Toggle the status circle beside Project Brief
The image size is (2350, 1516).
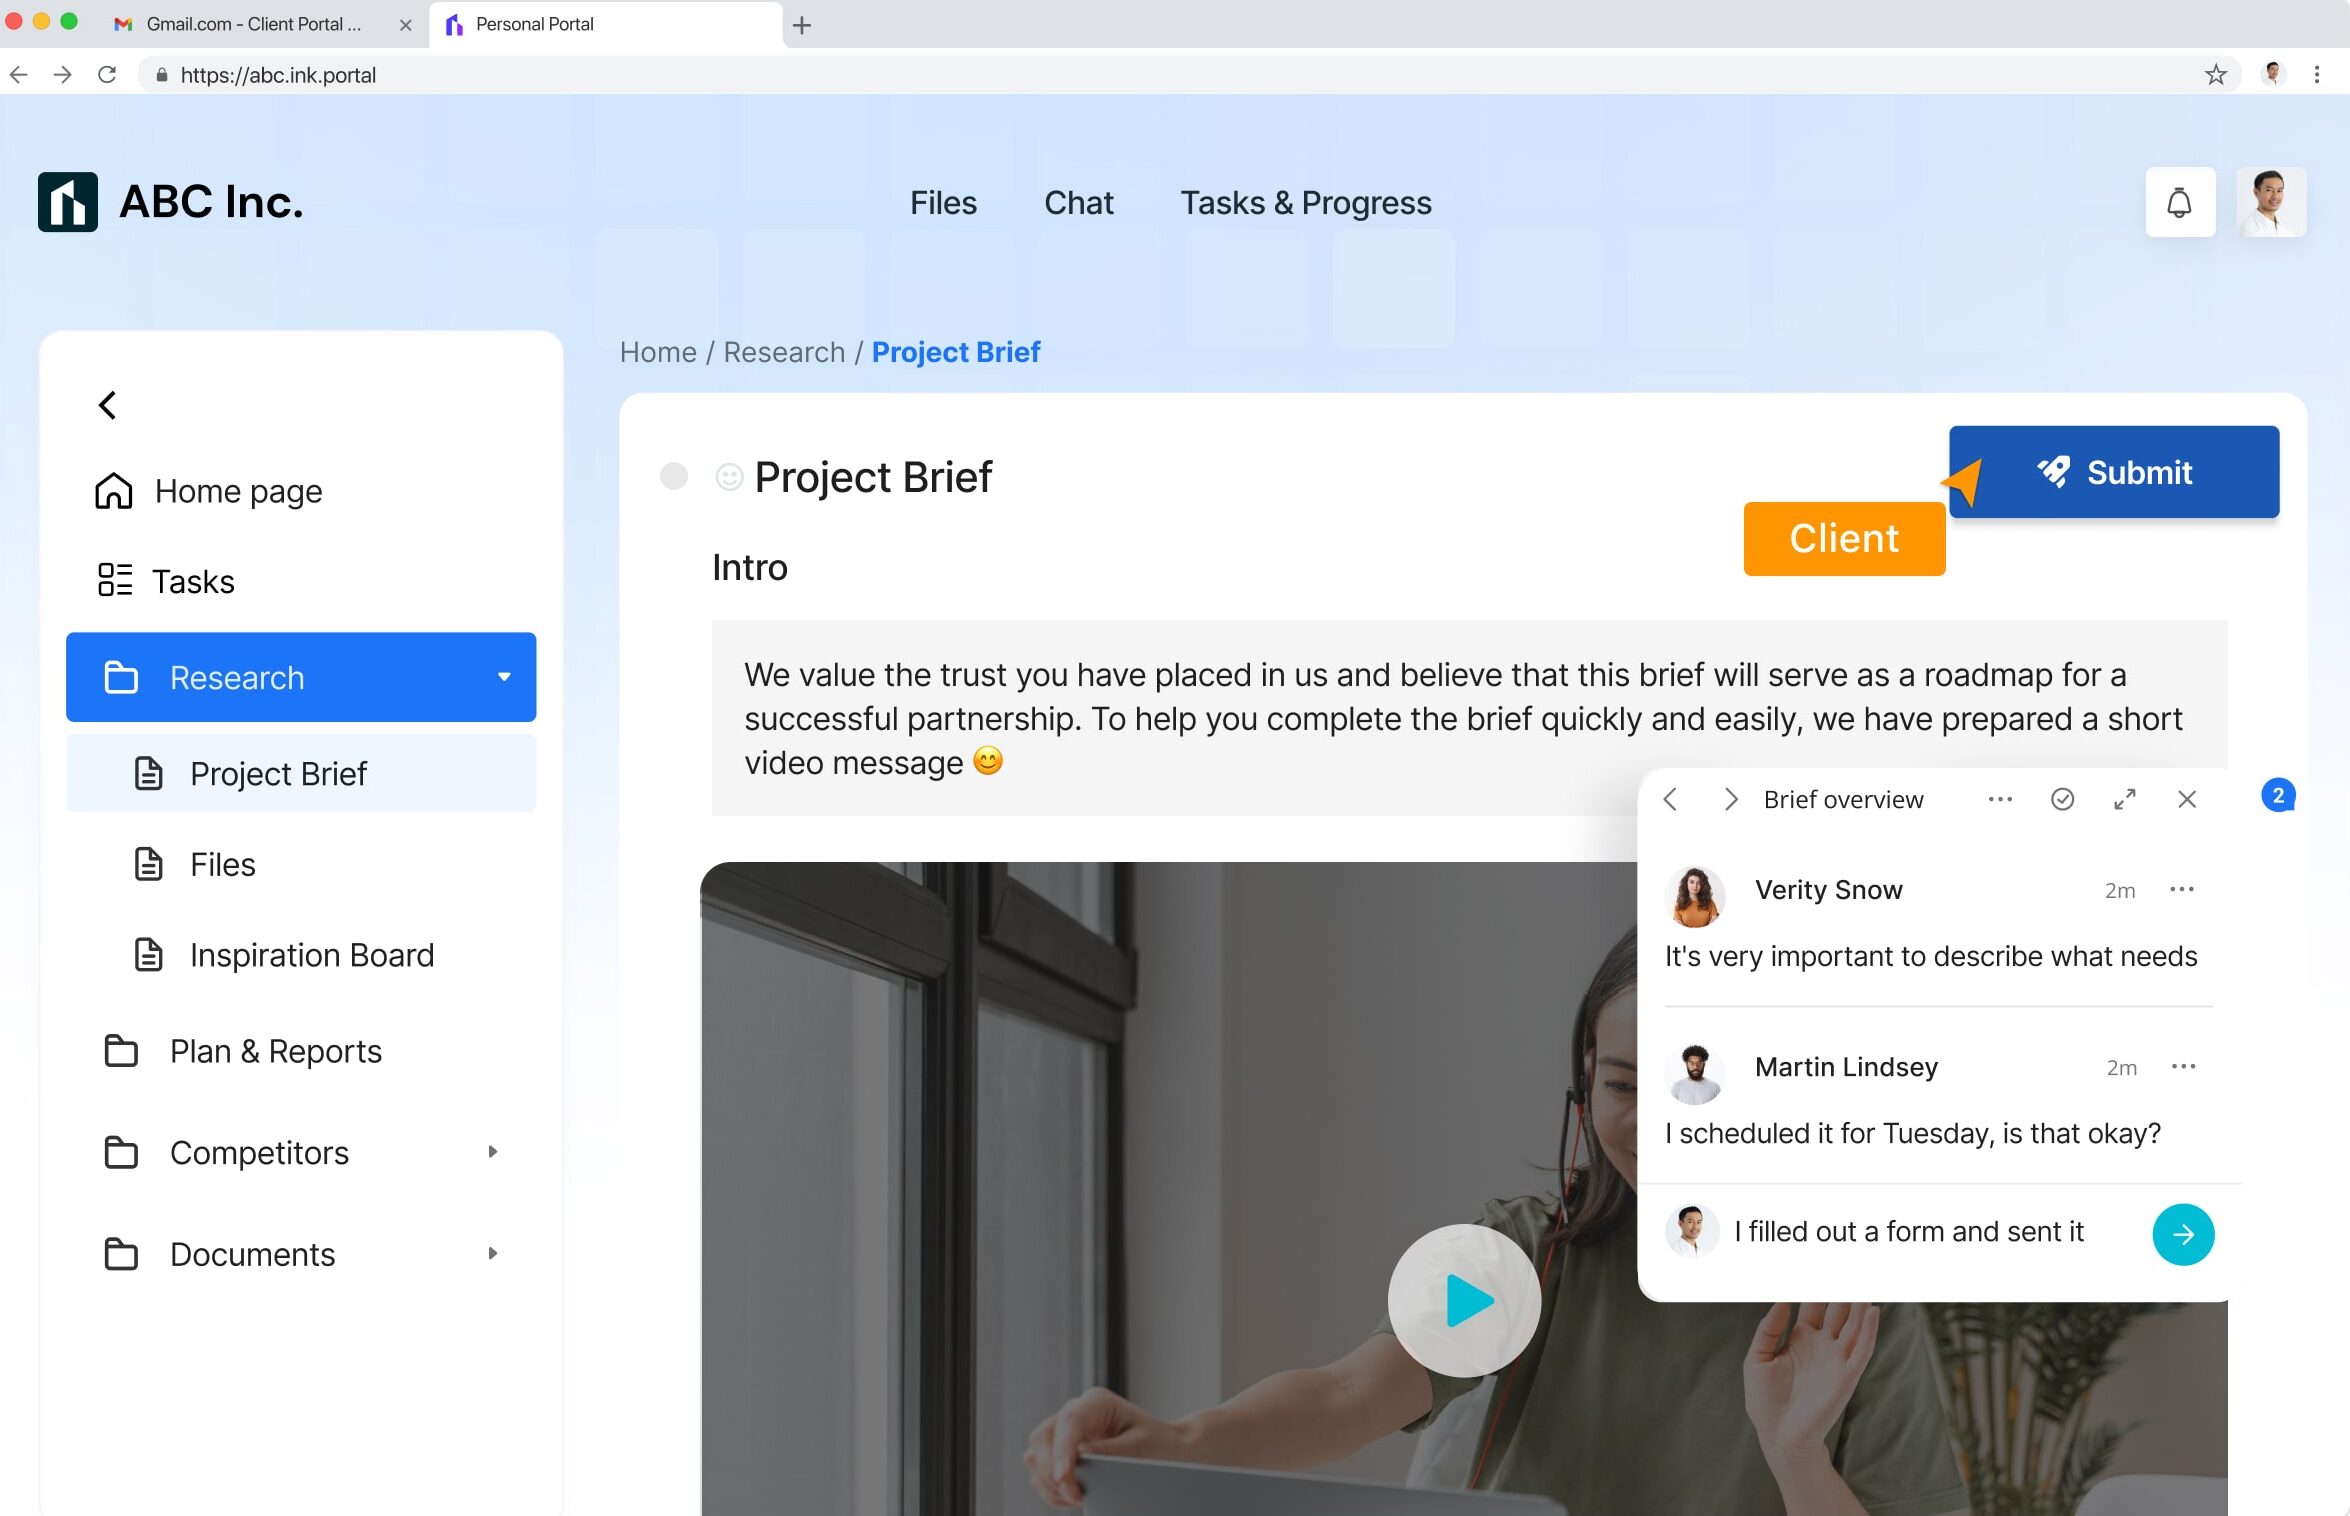point(674,476)
